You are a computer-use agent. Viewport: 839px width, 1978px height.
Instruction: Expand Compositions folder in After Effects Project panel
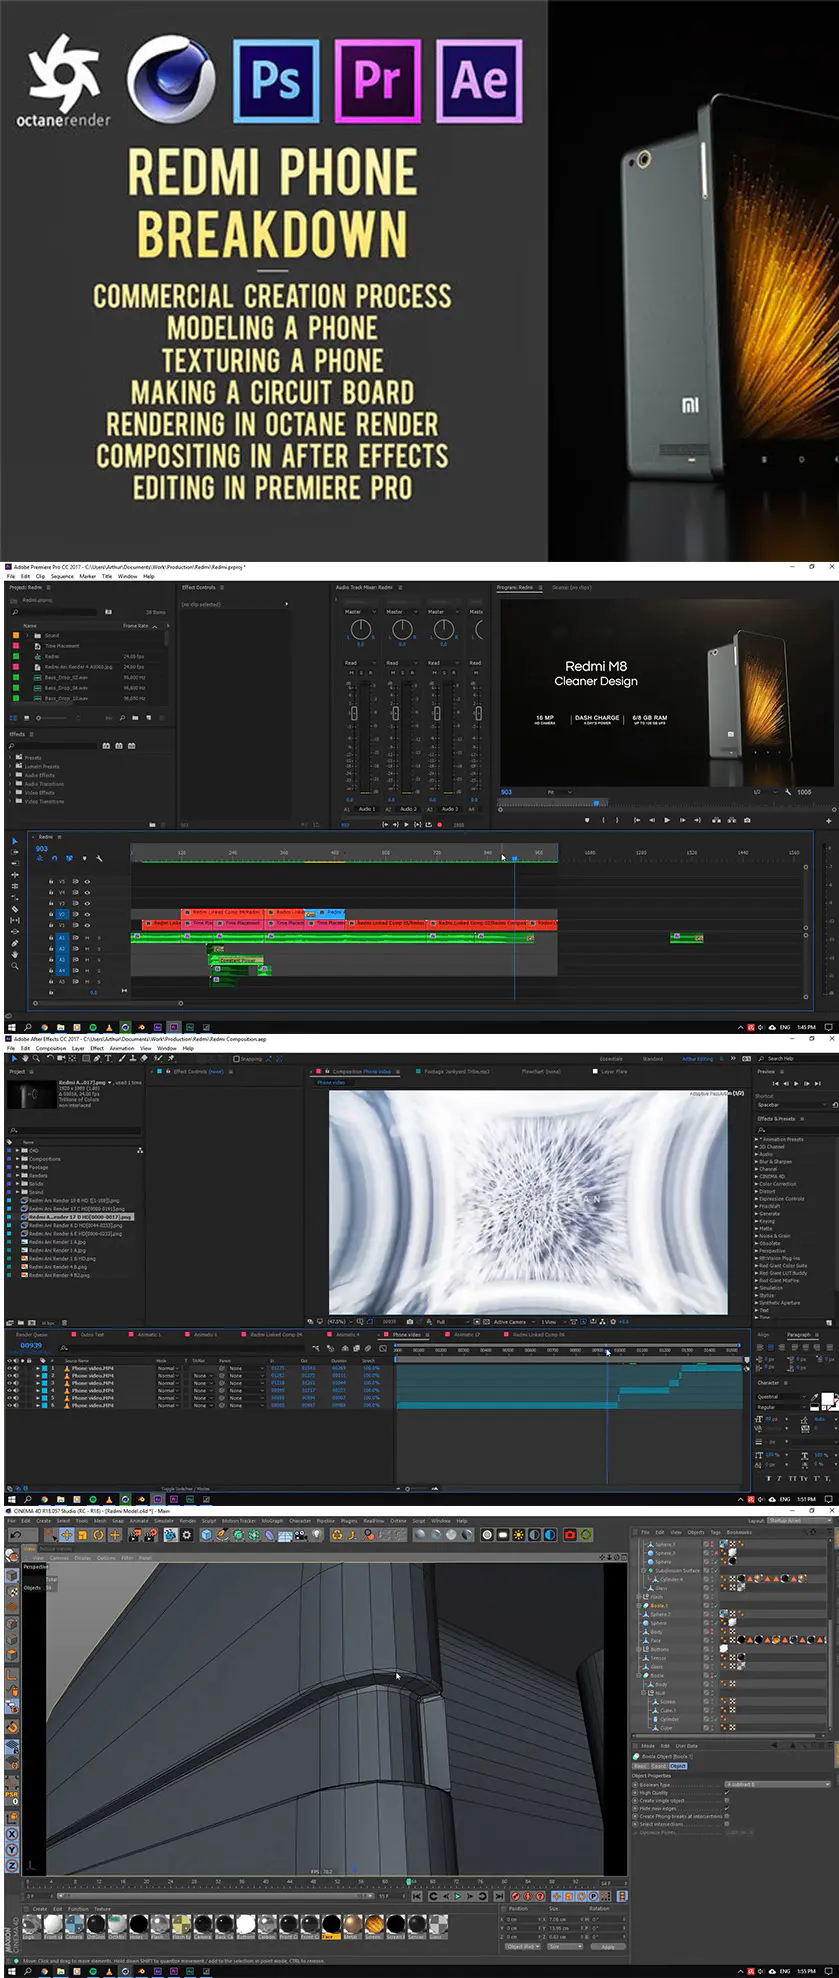pyautogui.click(x=16, y=1158)
